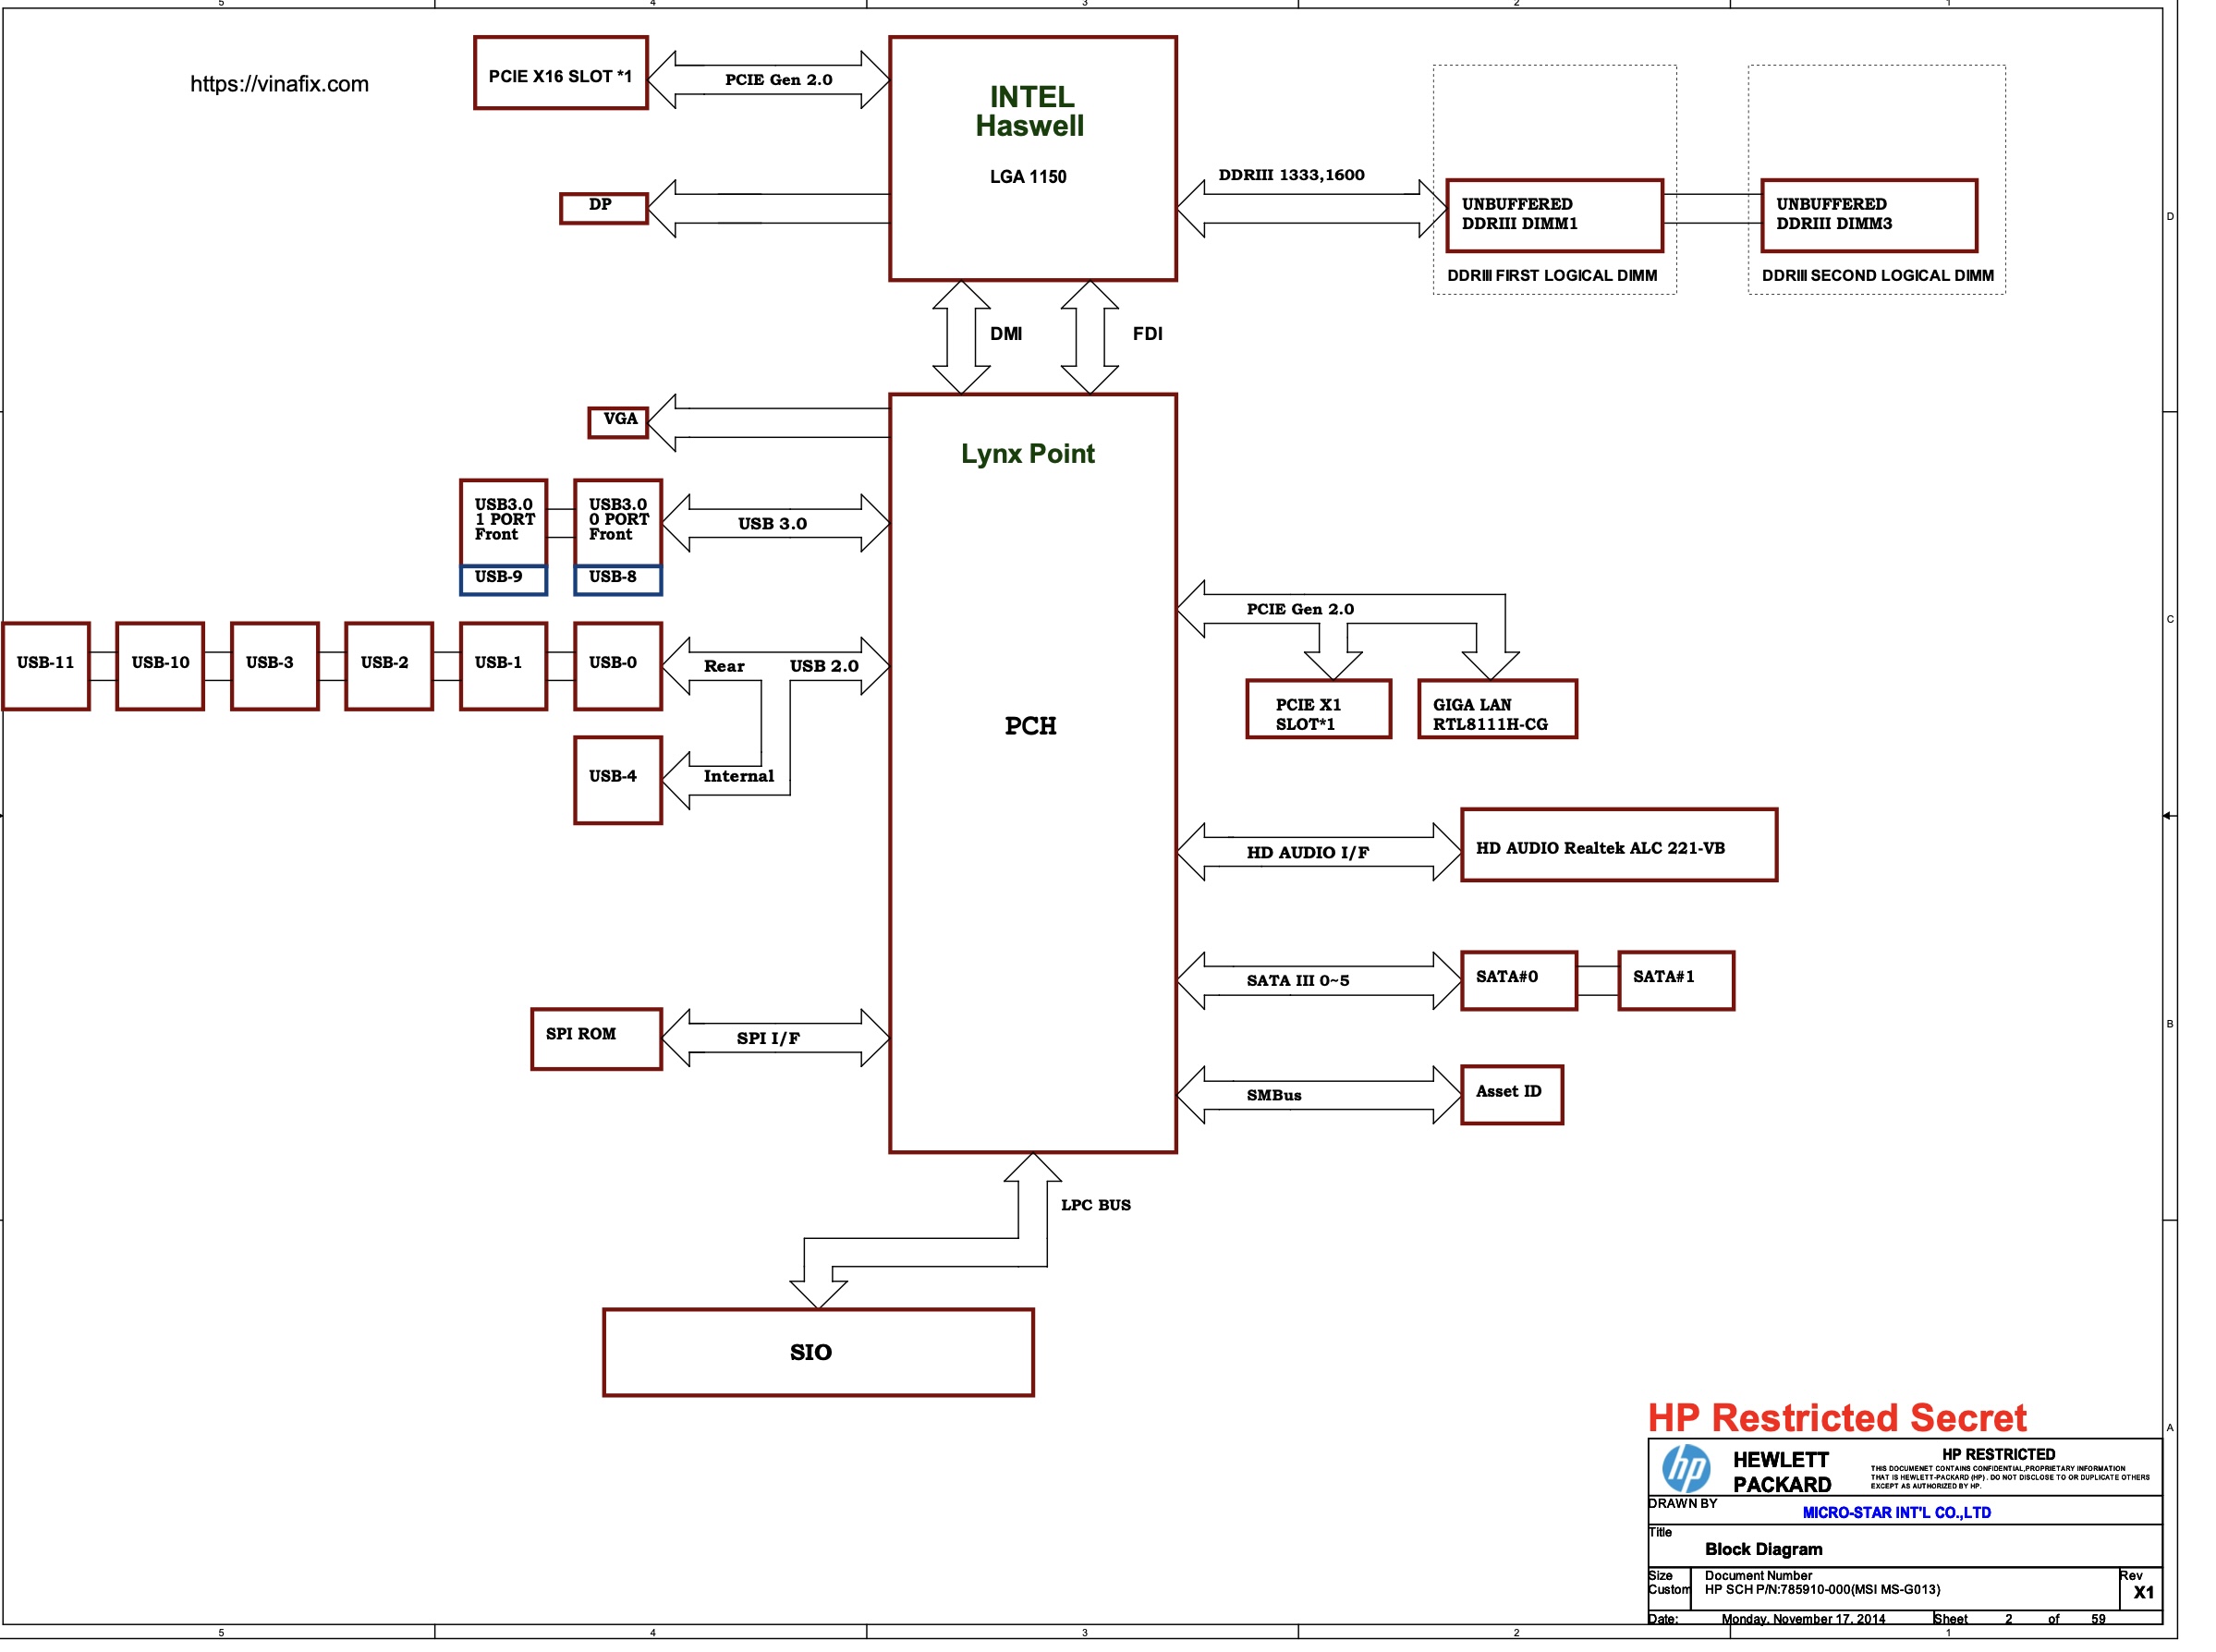Click the SATA III 0~5 bus label
The image size is (2216, 1652).
coord(1297,981)
